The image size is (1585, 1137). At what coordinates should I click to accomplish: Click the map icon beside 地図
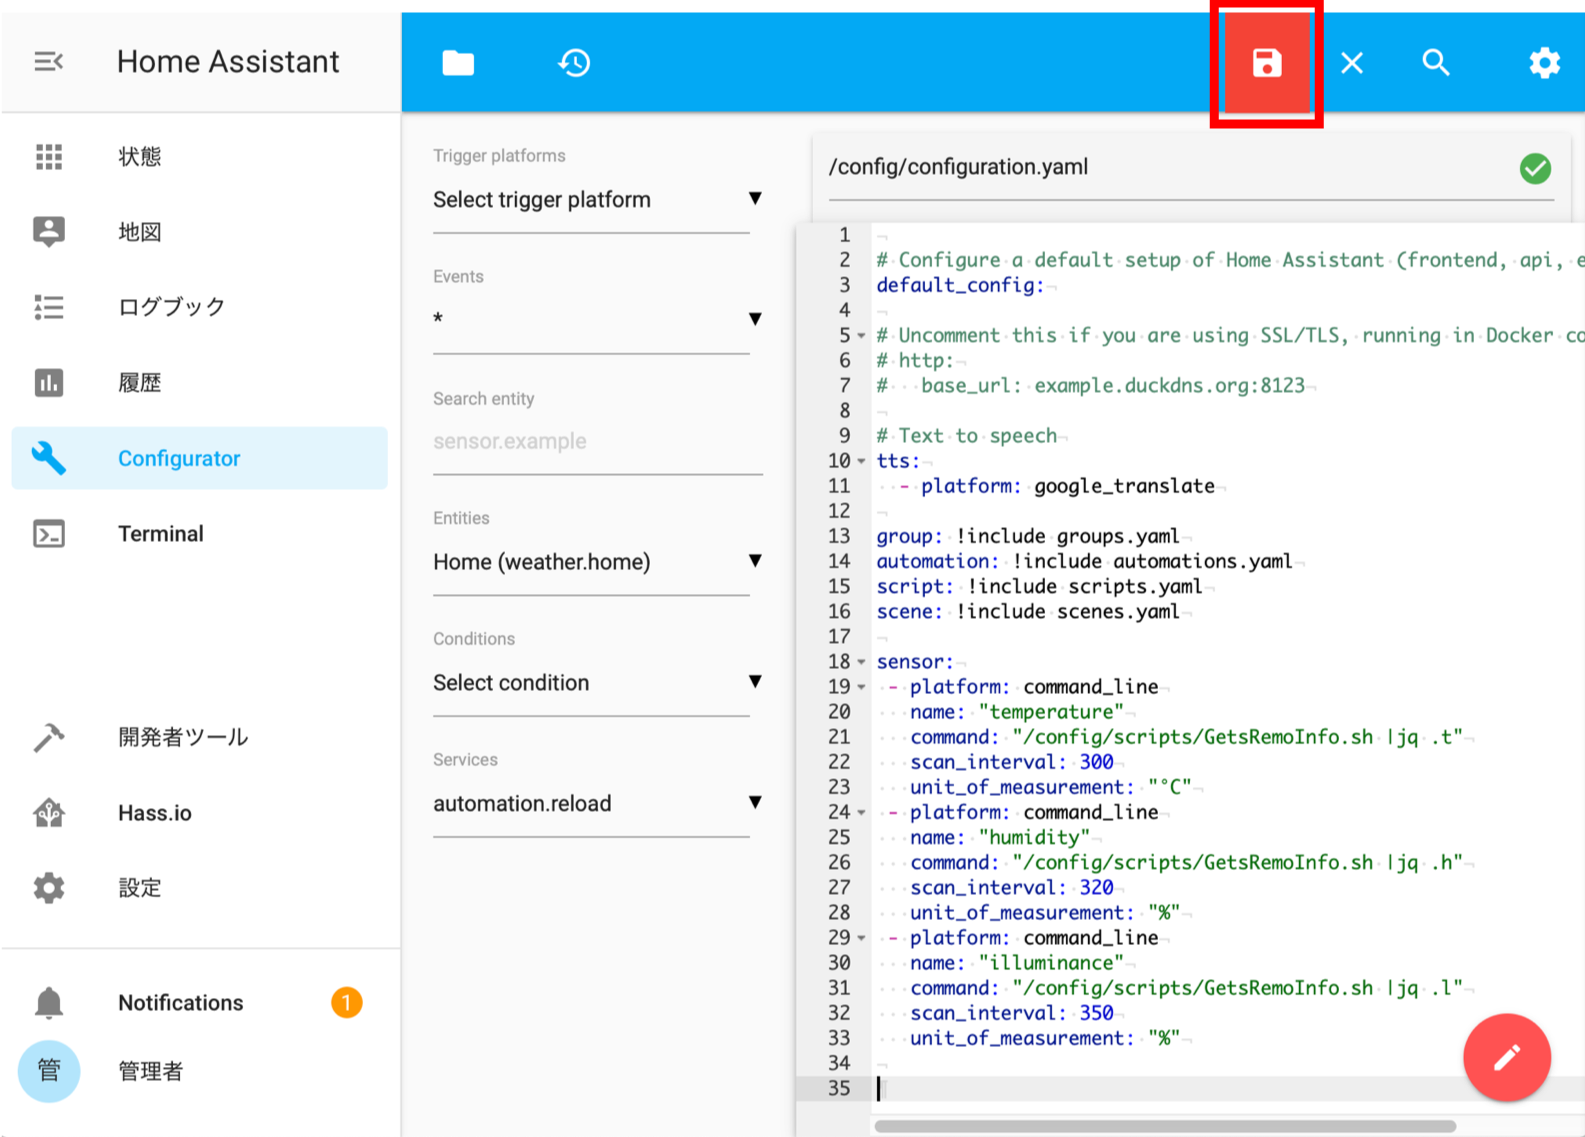pyautogui.click(x=49, y=231)
